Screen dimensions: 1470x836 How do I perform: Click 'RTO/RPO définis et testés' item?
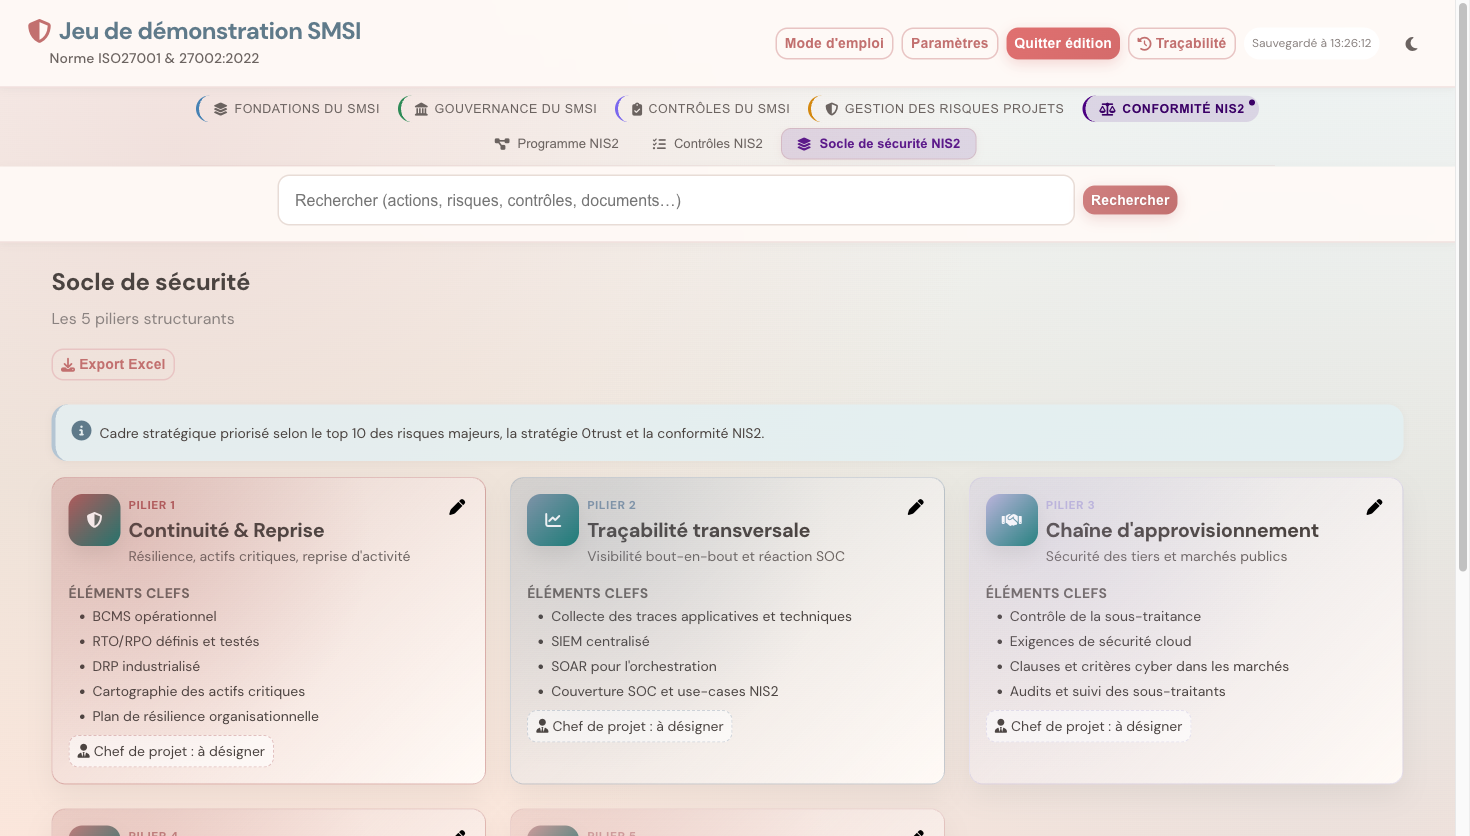pyautogui.click(x=176, y=641)
